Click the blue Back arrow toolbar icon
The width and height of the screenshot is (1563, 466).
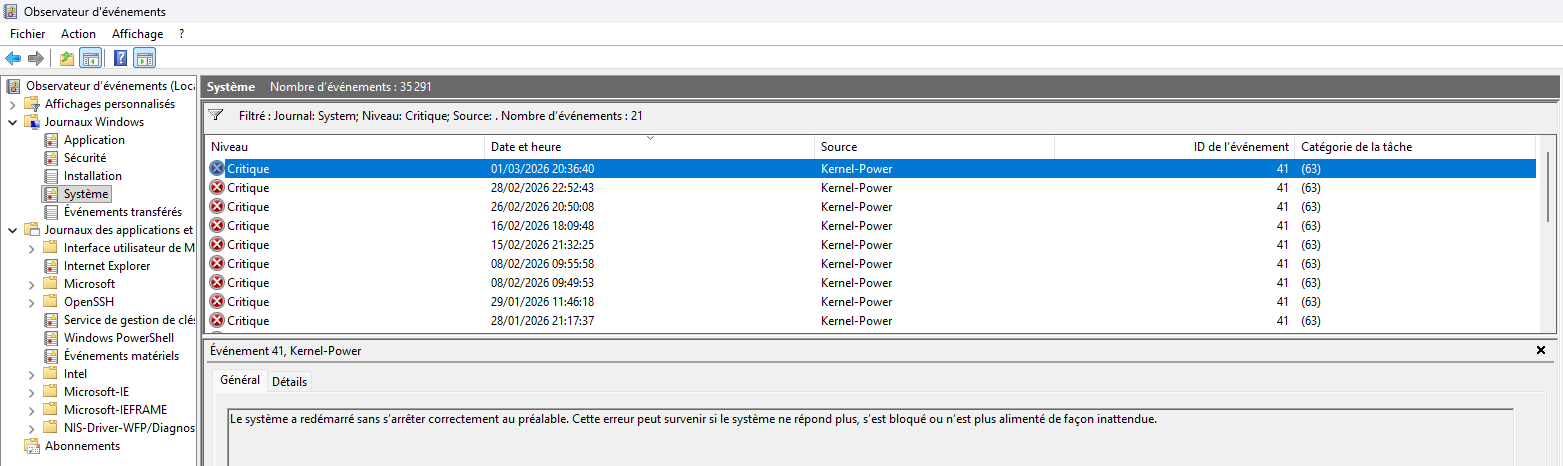pos(13,58)
